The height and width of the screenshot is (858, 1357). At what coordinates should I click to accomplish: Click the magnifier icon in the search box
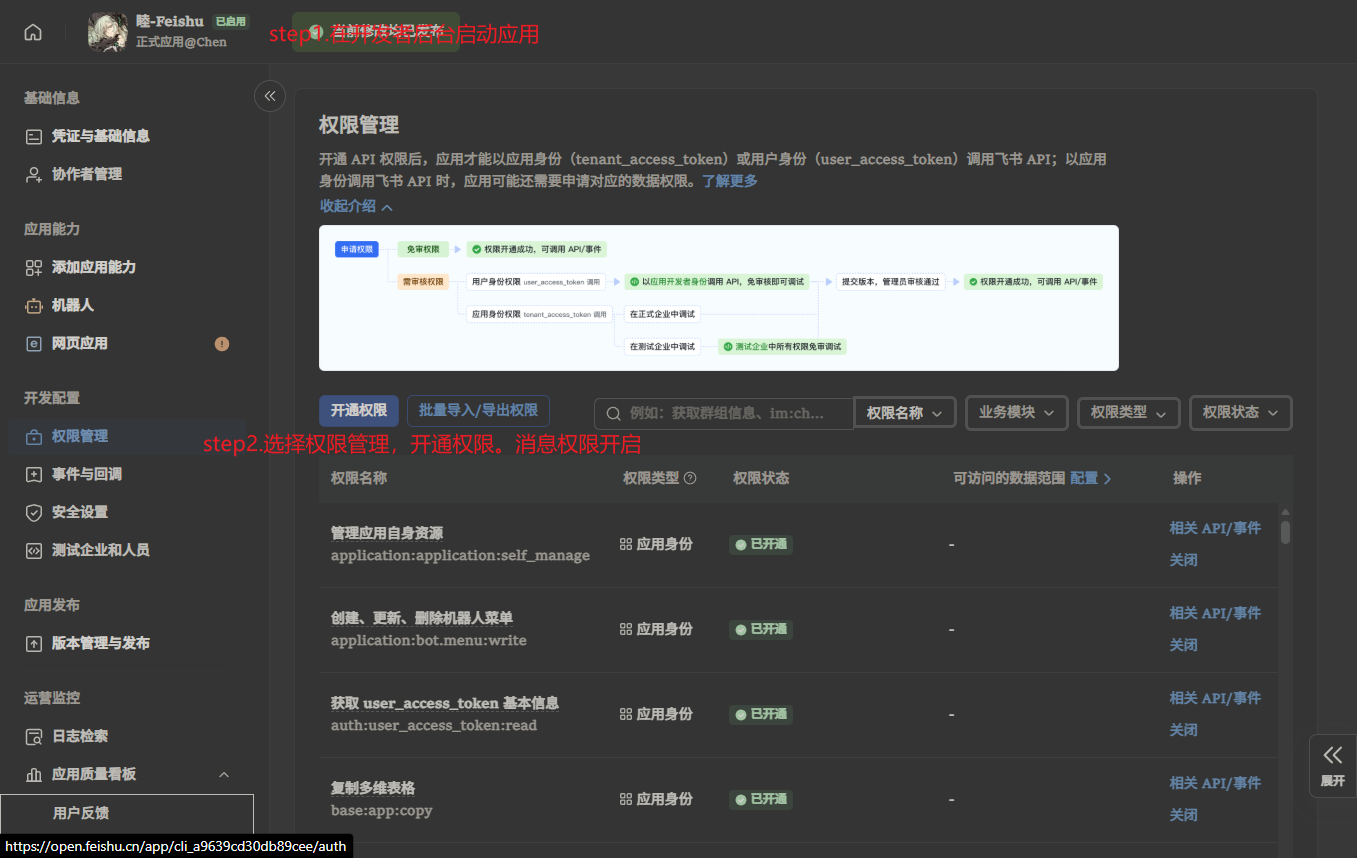point(612,413)
